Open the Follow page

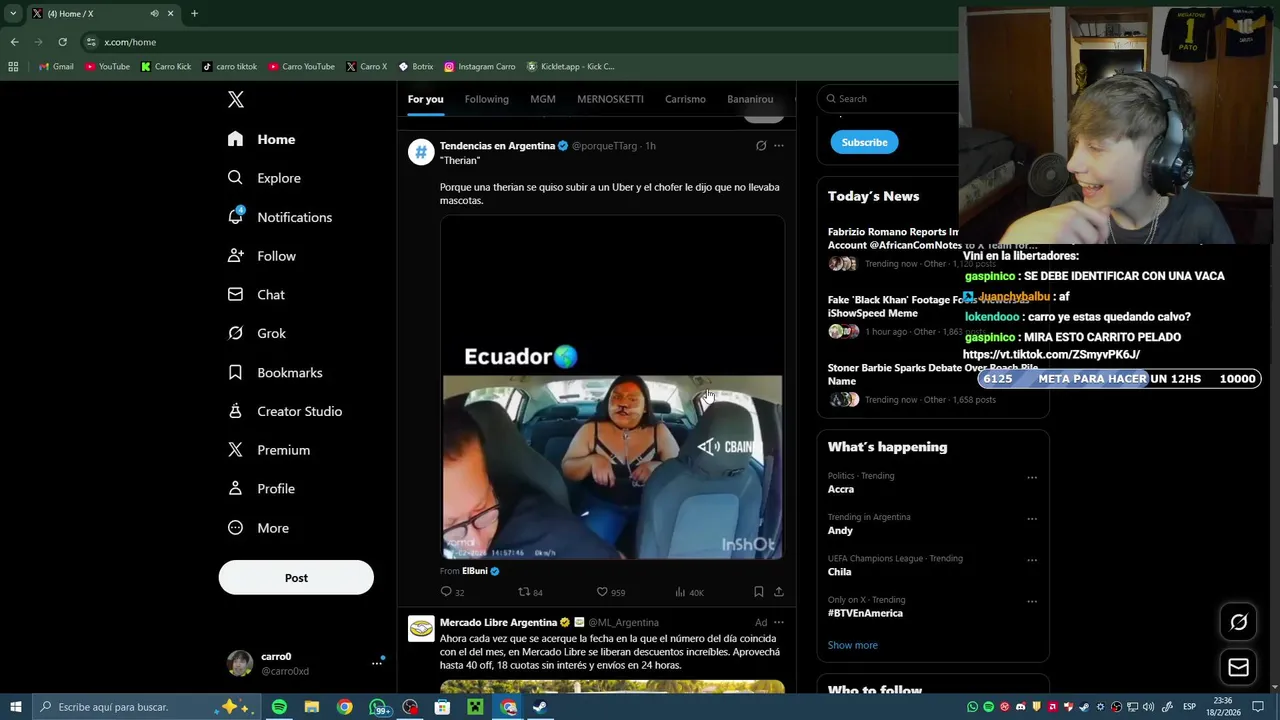261,256
